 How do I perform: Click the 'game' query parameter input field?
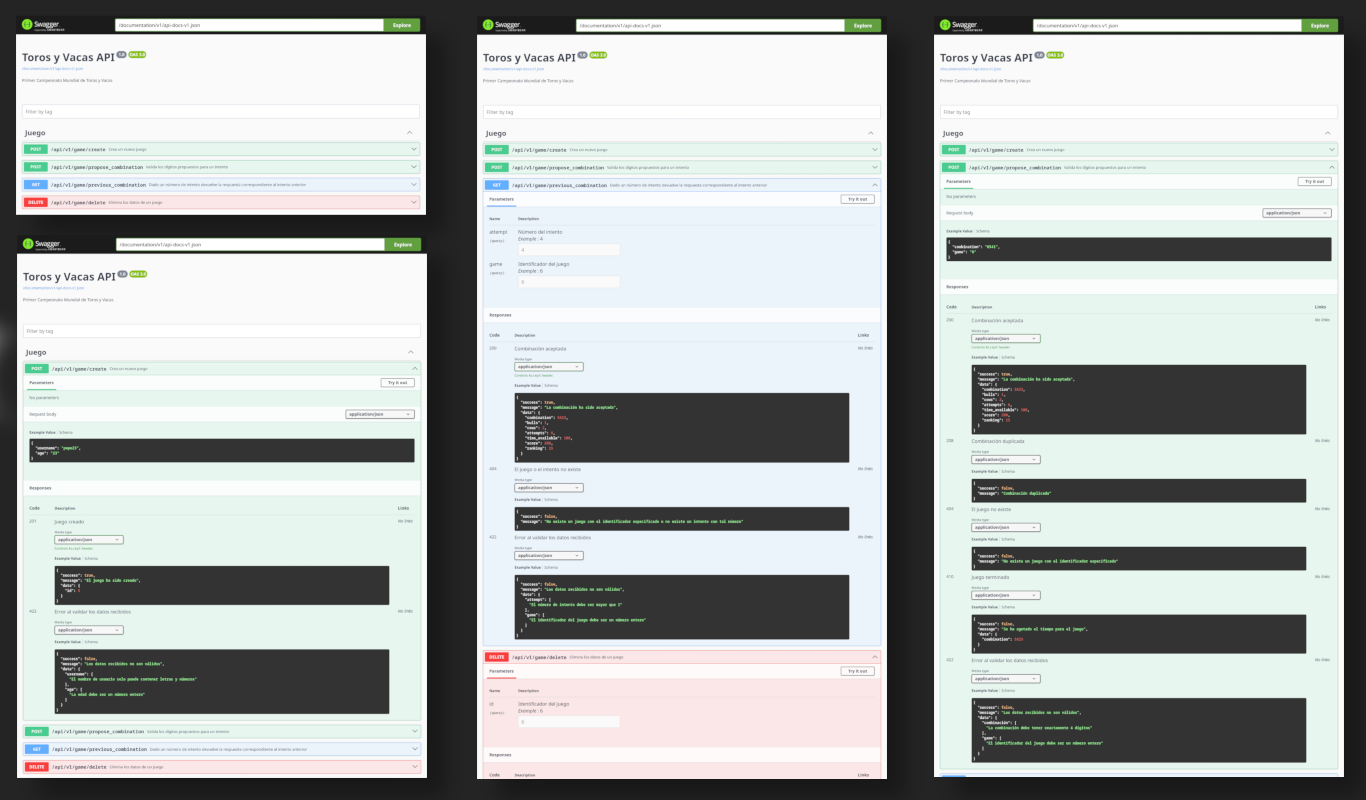(568, 282)
